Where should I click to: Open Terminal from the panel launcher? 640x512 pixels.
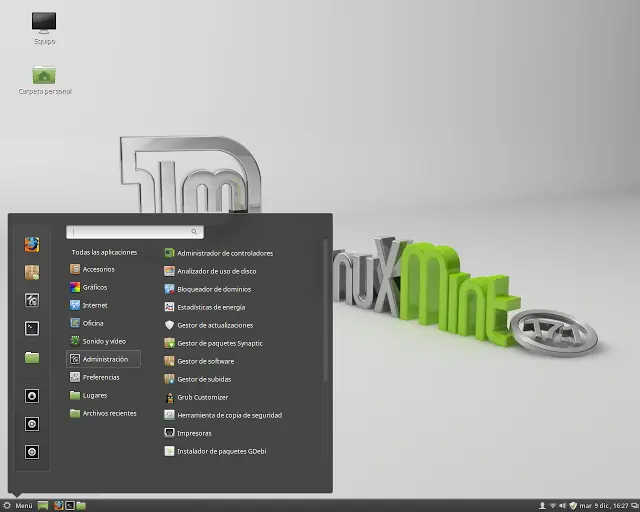pos(70,505)
